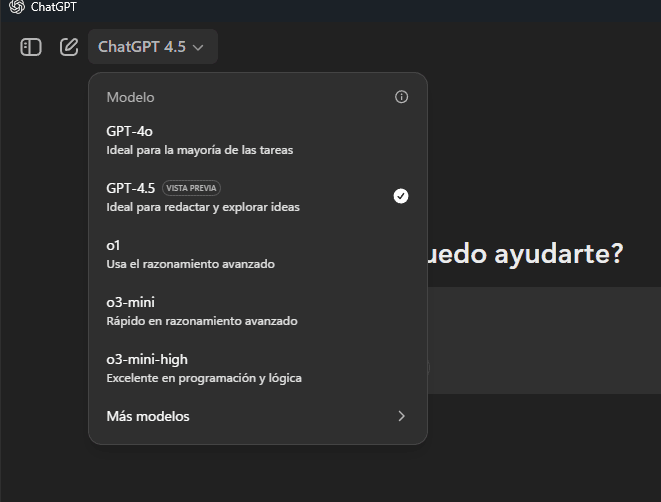Switch to the o3-mini model
The width and height of the screenshot is (661, 502).
(258, 311)
